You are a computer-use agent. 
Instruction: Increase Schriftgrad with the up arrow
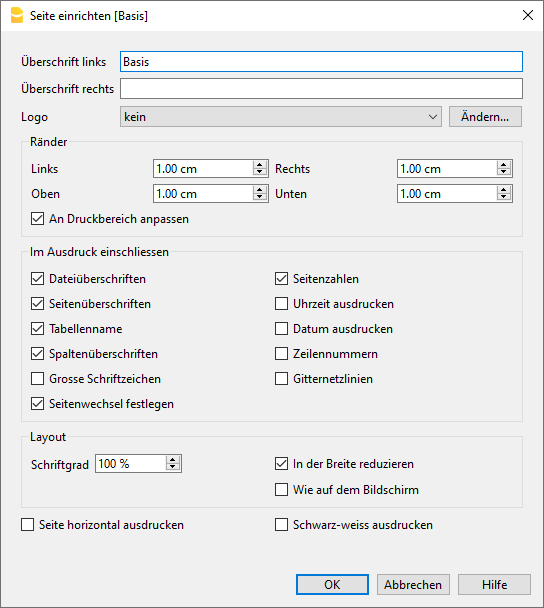tap(173, 460)
